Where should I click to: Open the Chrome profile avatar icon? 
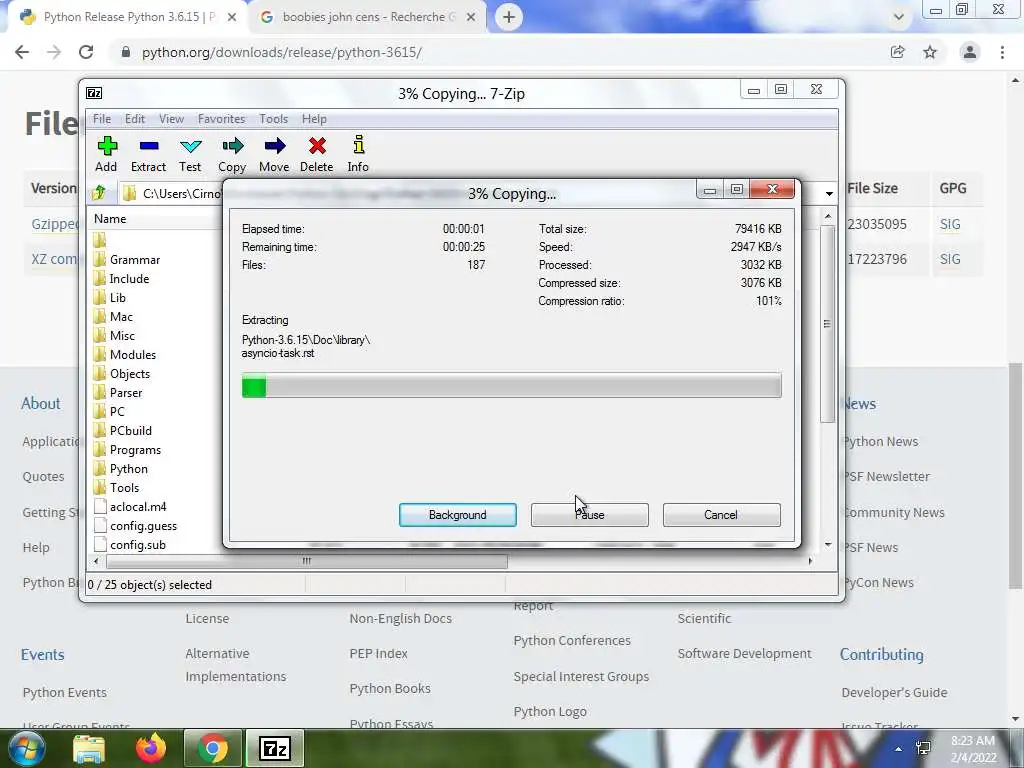coord(970,52)
